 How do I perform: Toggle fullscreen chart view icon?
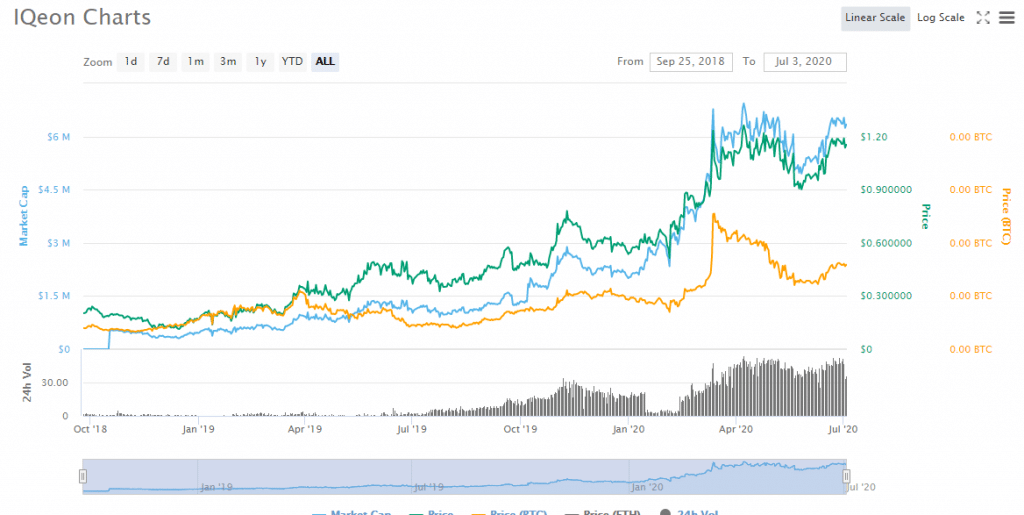tap(983, 18)
